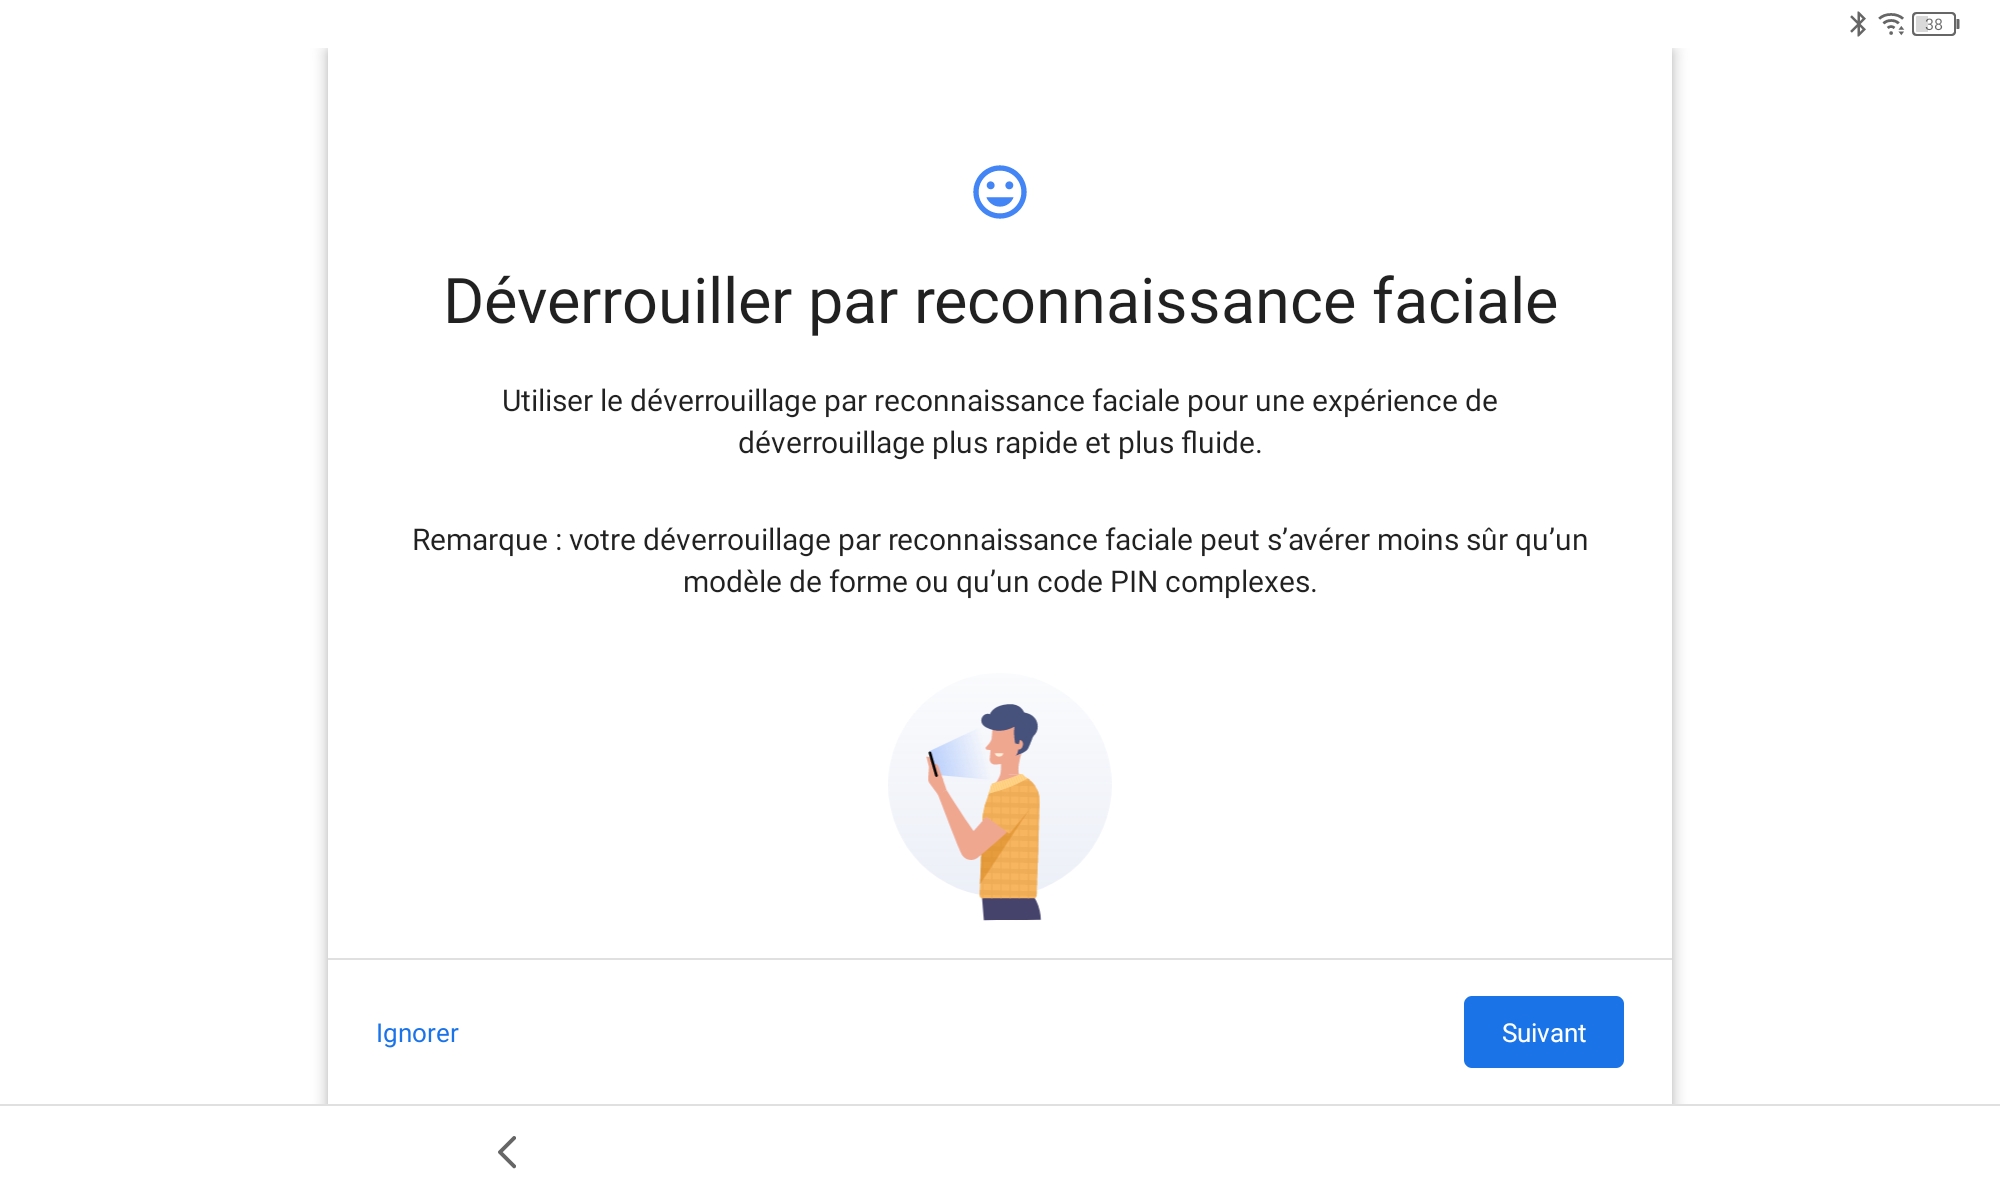
Task: Tap the man's head in the illustration
Action: [1010, 733]
